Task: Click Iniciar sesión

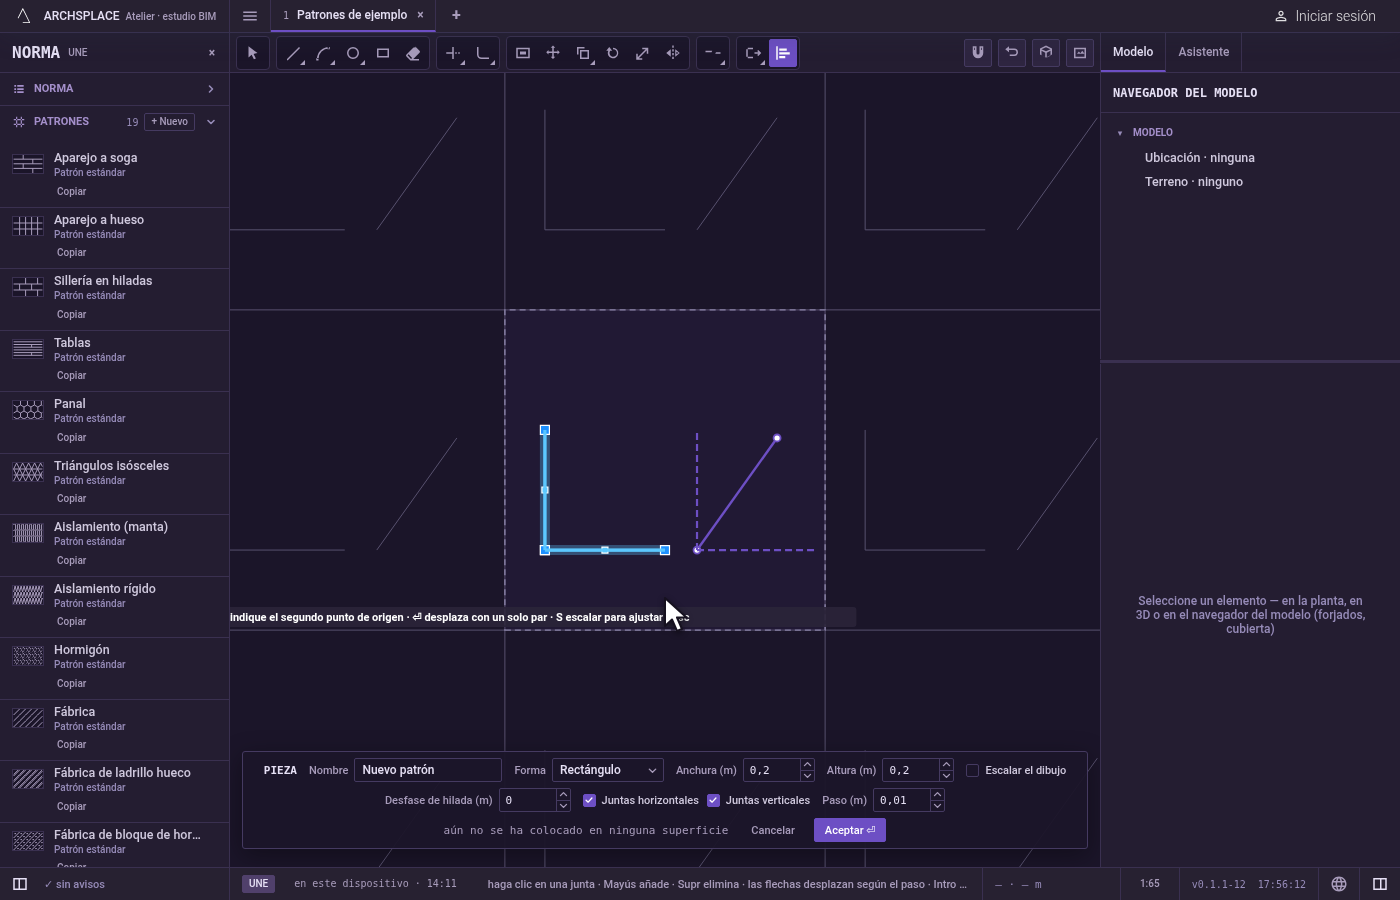Action: [1326, 16]
